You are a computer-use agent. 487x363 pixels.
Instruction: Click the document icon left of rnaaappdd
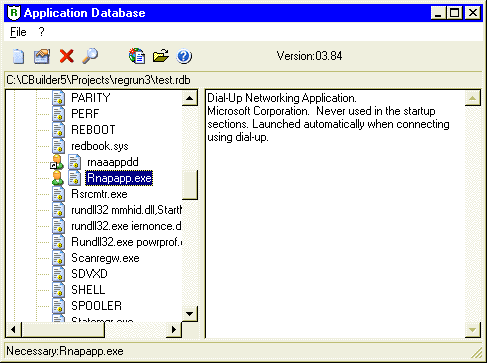[x=75, y=162]
